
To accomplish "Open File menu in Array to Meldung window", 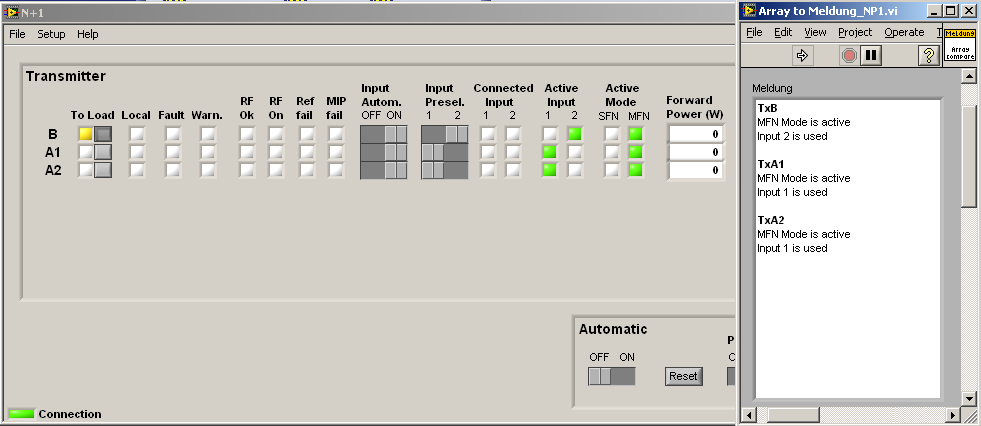I will (x=755, y=32).
